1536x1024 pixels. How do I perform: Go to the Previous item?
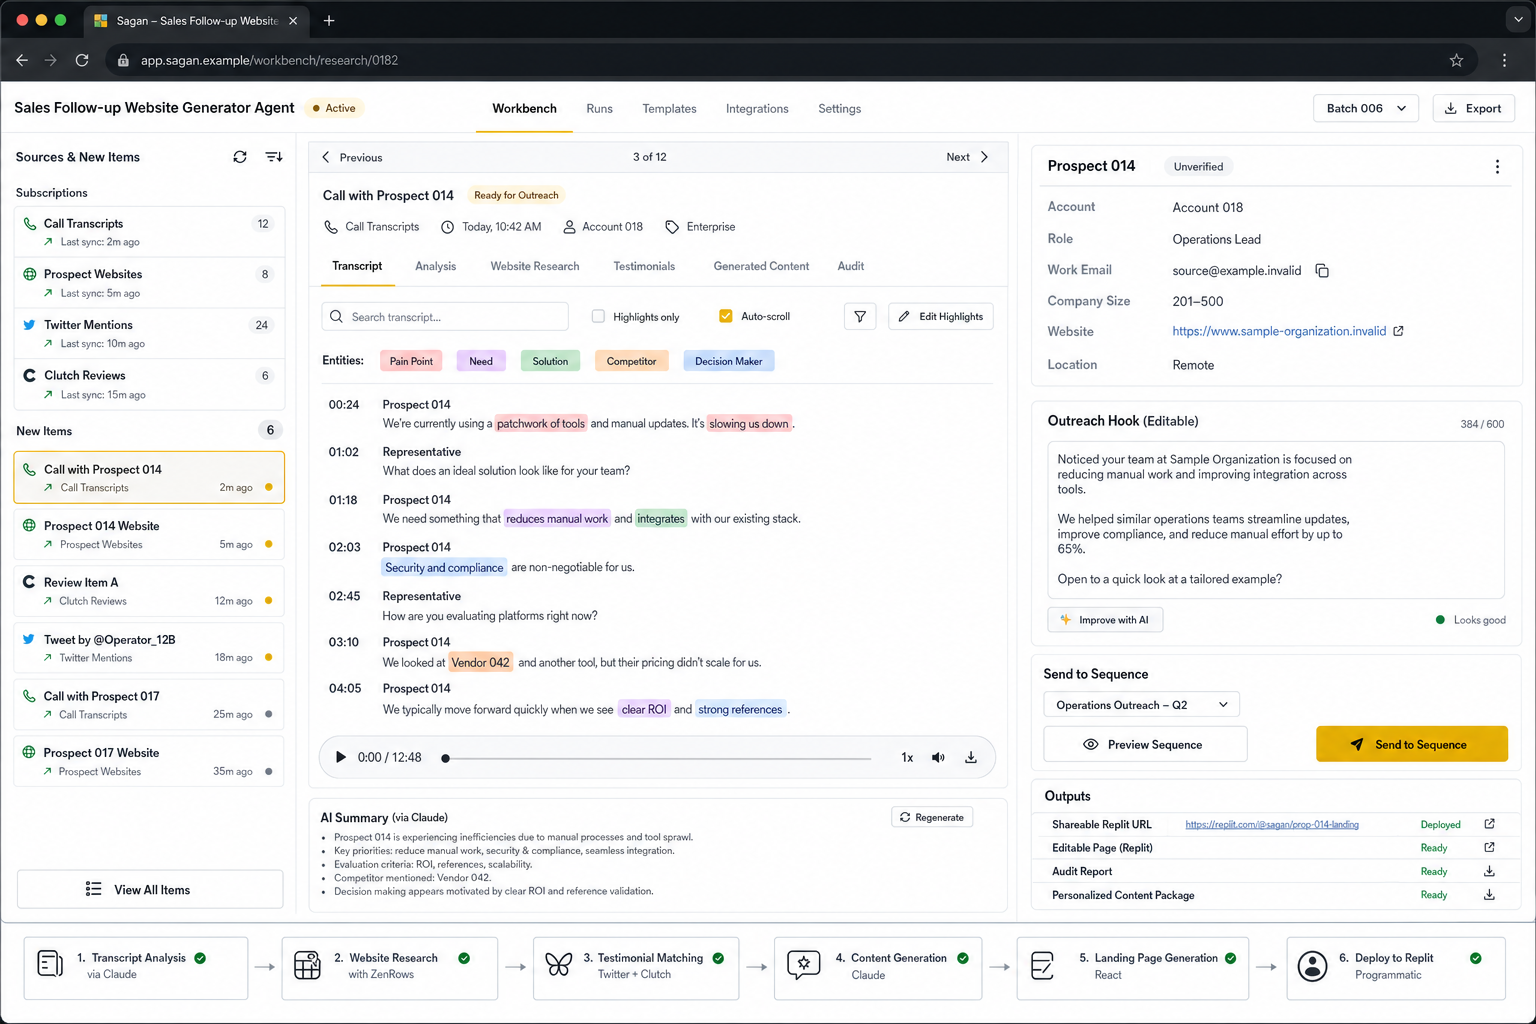pos(352,157)
